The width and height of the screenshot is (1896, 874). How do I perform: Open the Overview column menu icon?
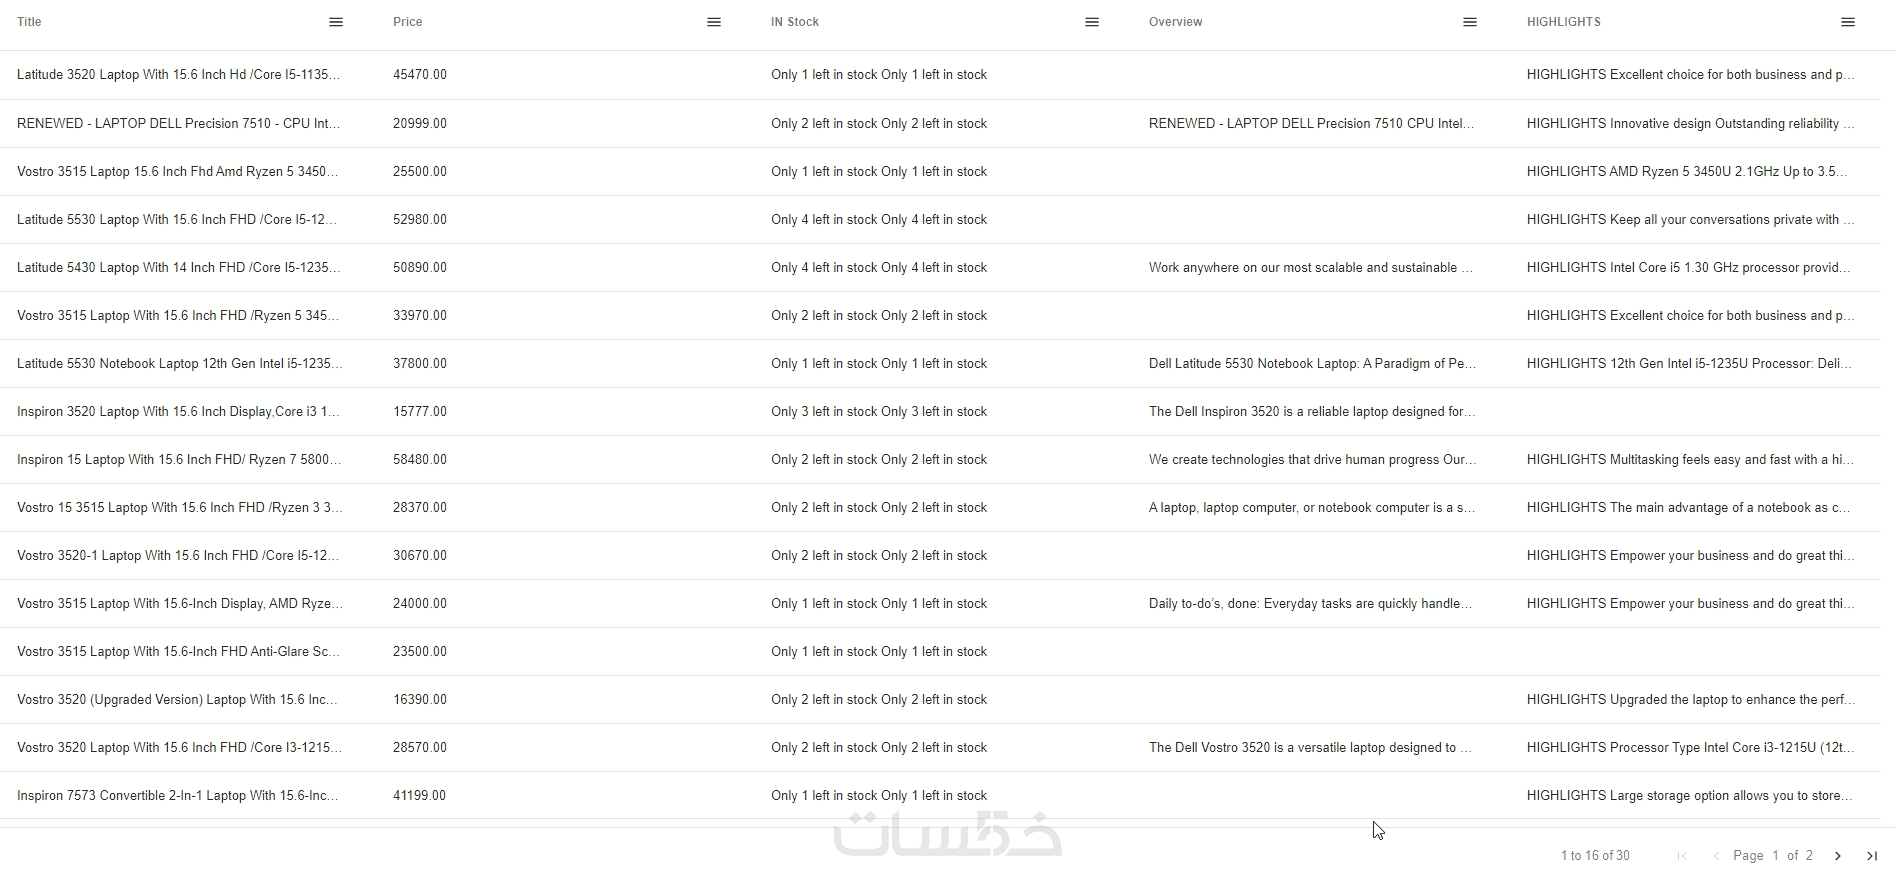(x=1470, y=22)
